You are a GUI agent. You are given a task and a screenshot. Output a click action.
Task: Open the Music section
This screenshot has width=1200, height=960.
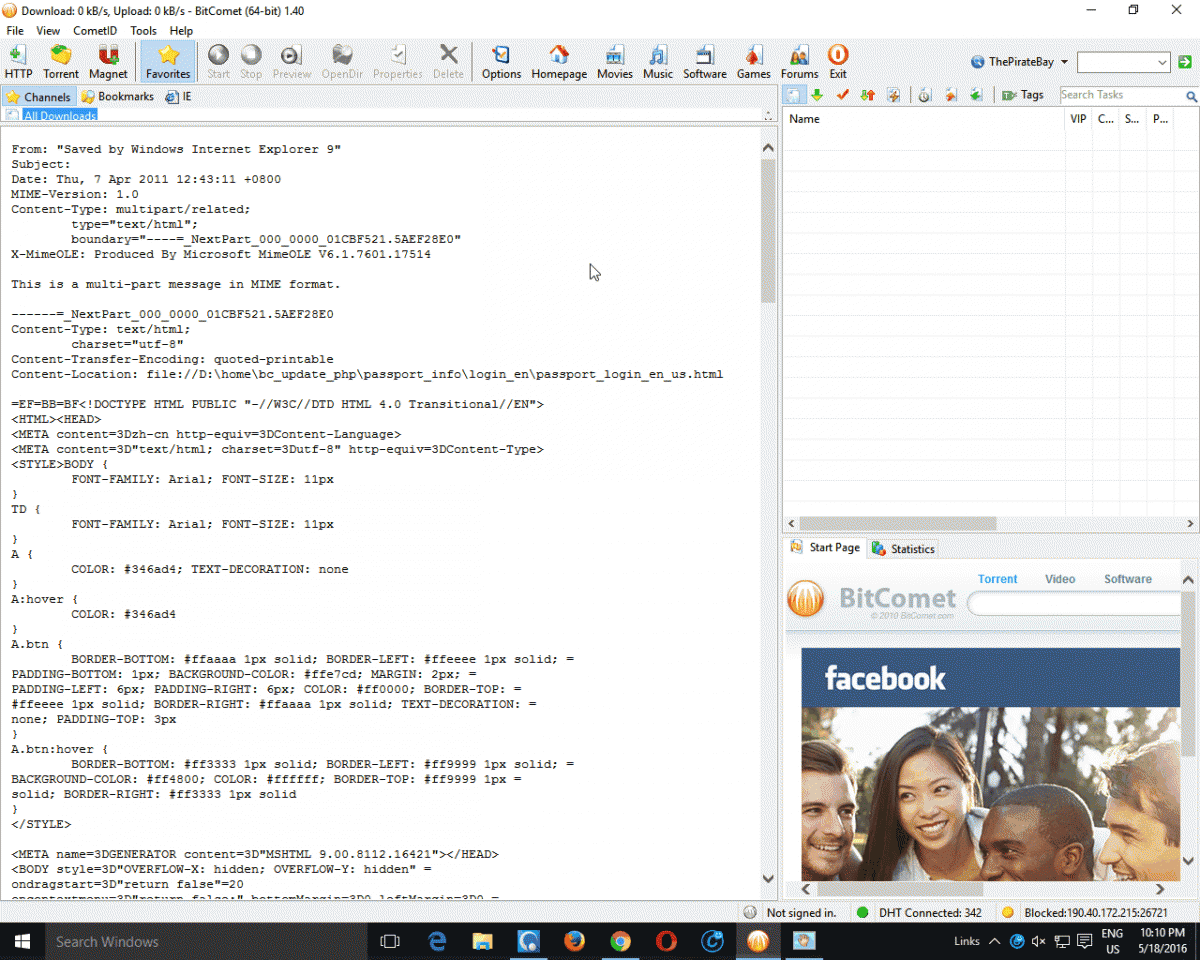point(658,61)
